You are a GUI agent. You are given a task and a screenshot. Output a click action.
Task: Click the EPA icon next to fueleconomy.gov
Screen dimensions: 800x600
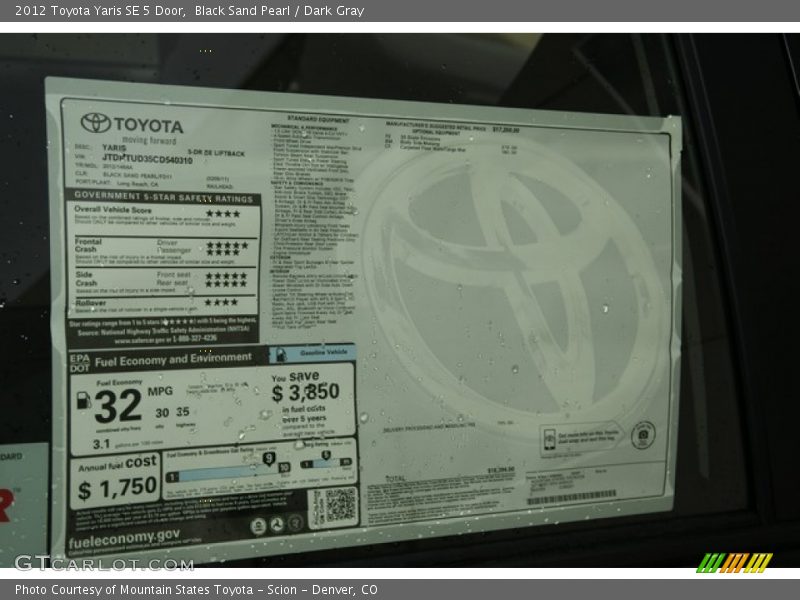258,524
